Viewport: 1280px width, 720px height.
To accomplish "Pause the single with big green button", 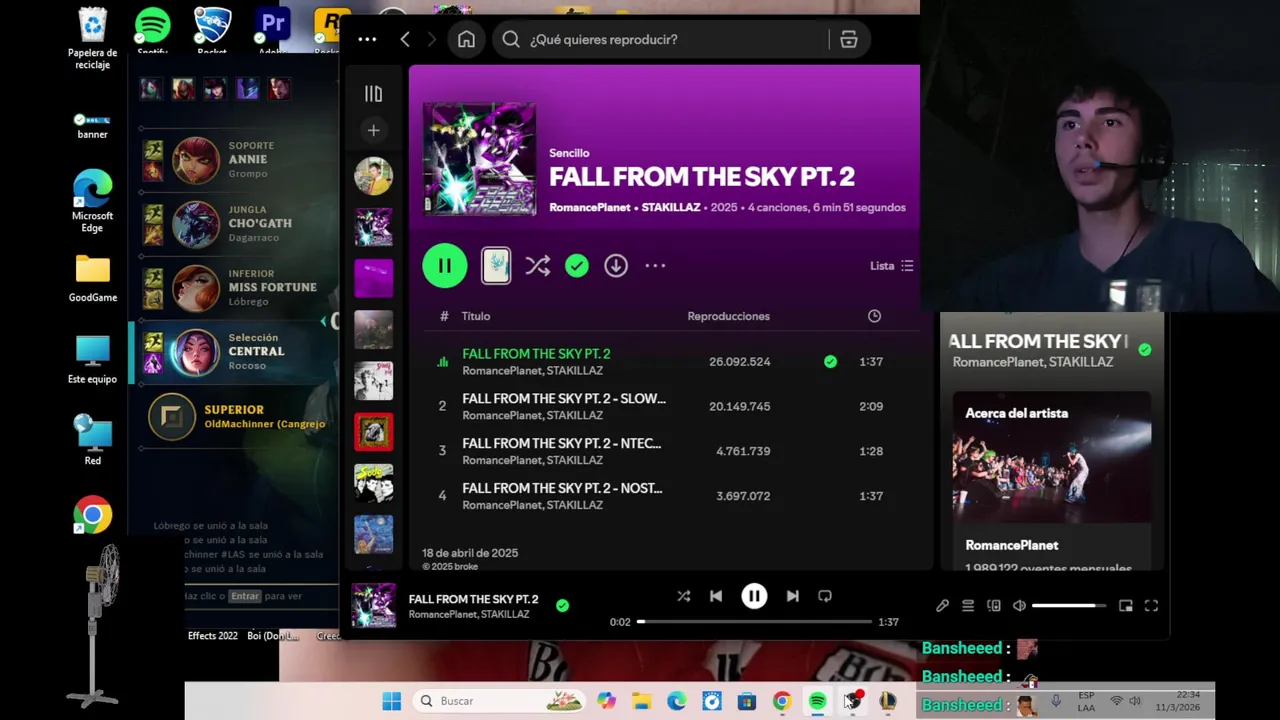I will coord(445,266).
